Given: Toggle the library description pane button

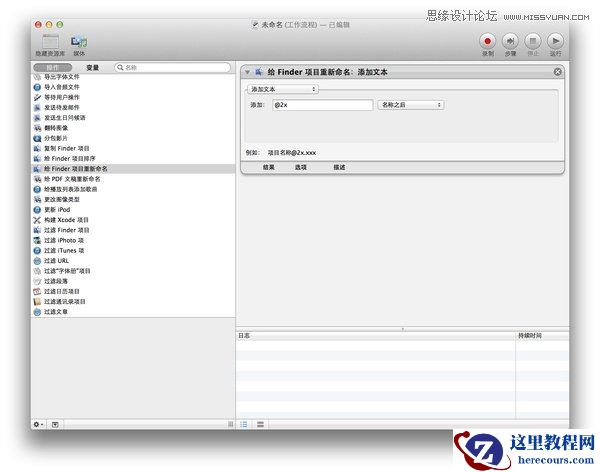Looking at the screenshot, I should pos(55,424).
